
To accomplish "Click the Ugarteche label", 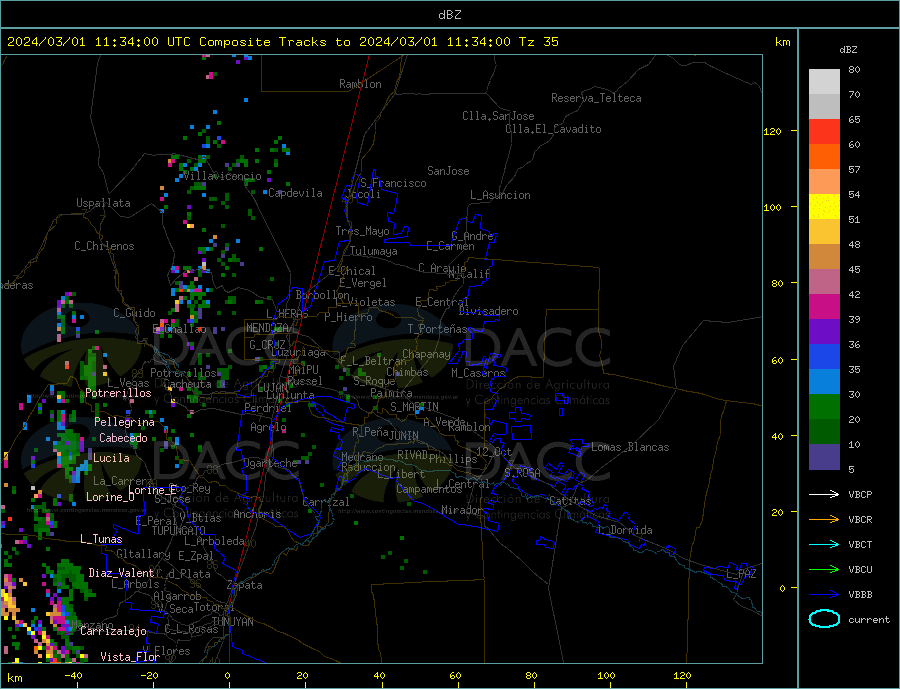I will pos(270,463).
